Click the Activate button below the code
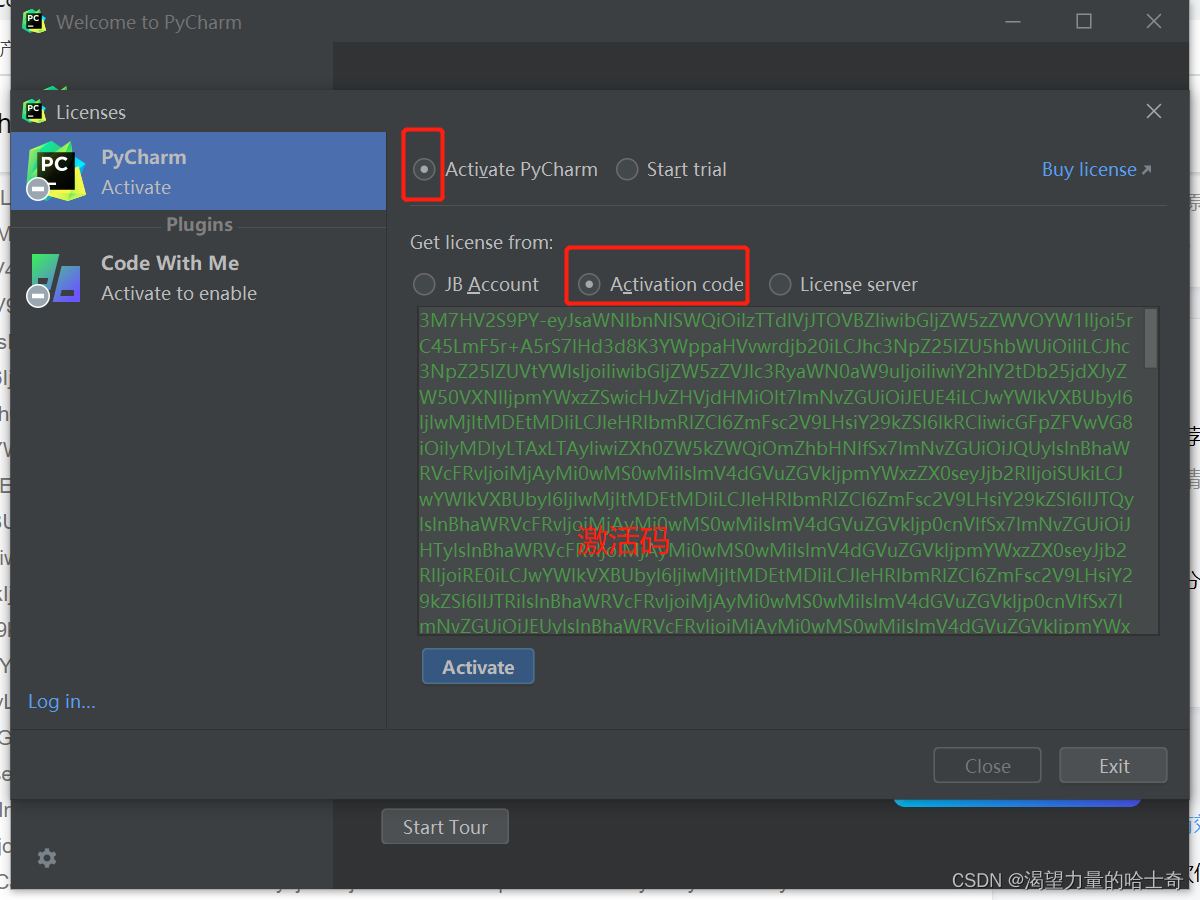Viewport: 1200px width, 900px height. tap(478, 667)
